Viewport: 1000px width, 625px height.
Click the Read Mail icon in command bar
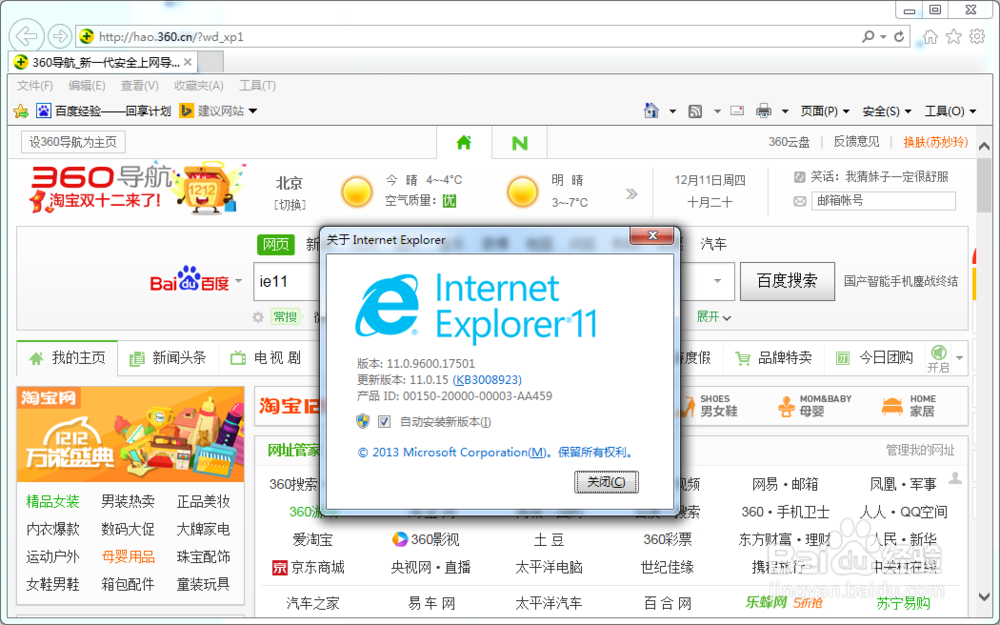pyautogui.click(x=737, y=110)
